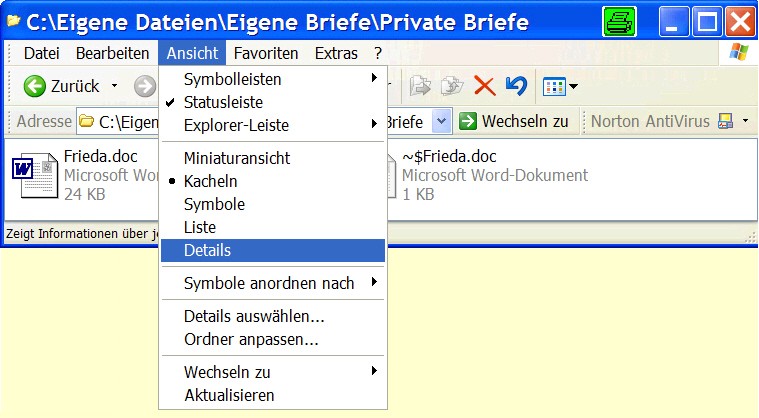The image size is (759, 418).
Task: Click the red X delete icon
Action: point(485,86)
